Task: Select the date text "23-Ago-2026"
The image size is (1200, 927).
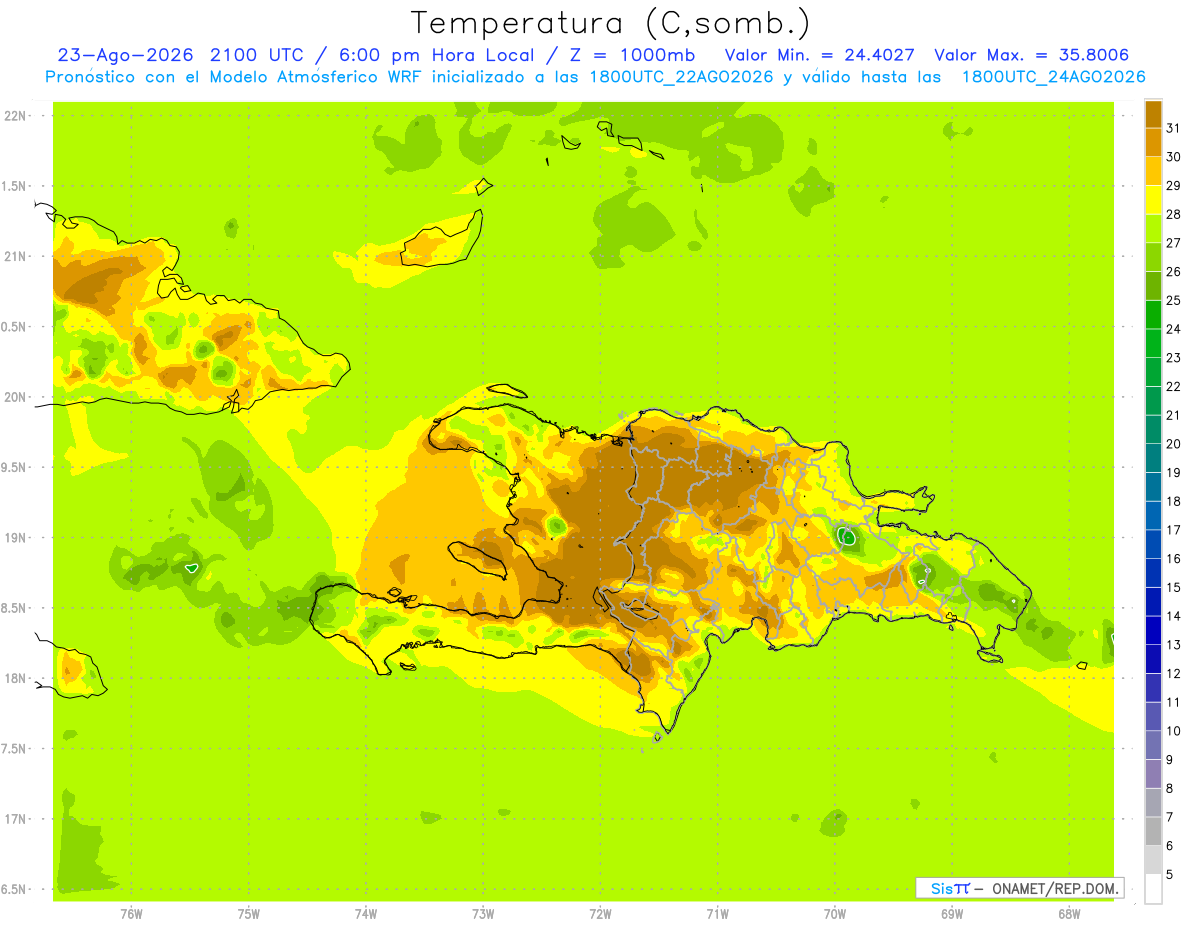Action: (x=127, y=55)
